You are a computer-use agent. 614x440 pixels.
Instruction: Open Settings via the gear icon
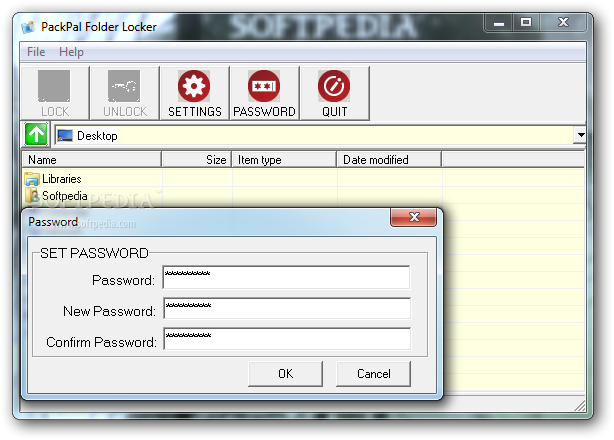194,86
